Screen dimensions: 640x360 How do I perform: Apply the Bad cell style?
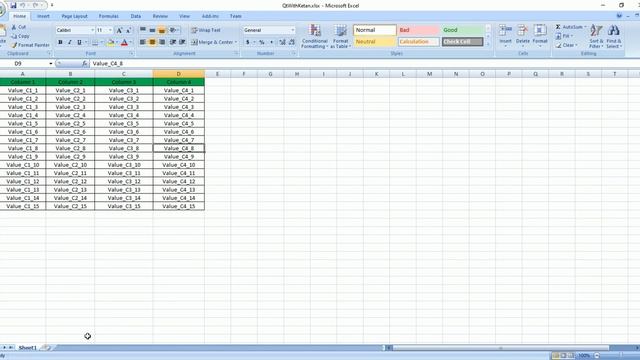(x=418, y=30)
